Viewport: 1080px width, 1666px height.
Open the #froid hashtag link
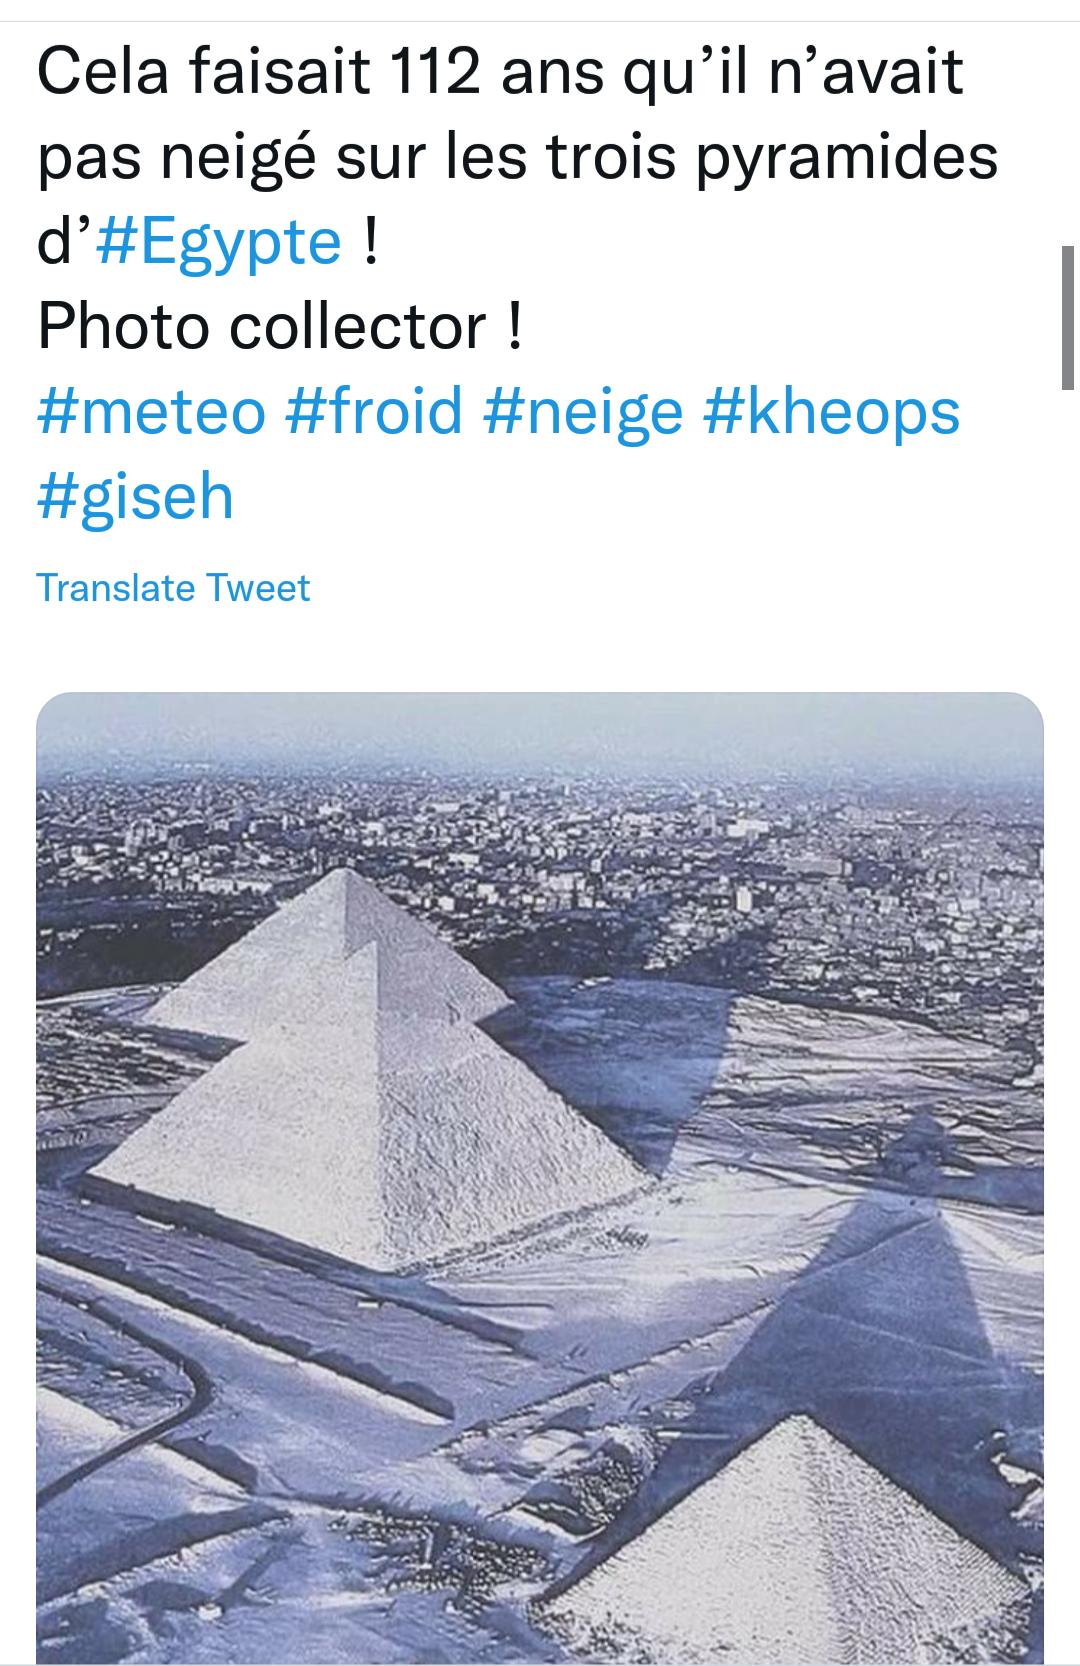[374, 410]
